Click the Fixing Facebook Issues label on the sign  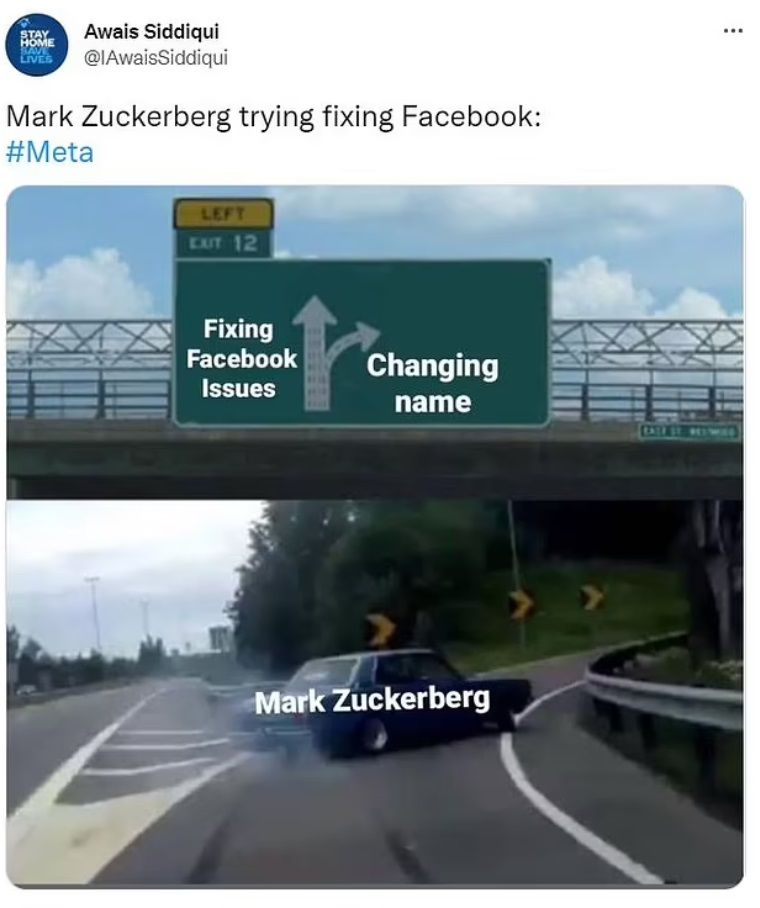240,359
